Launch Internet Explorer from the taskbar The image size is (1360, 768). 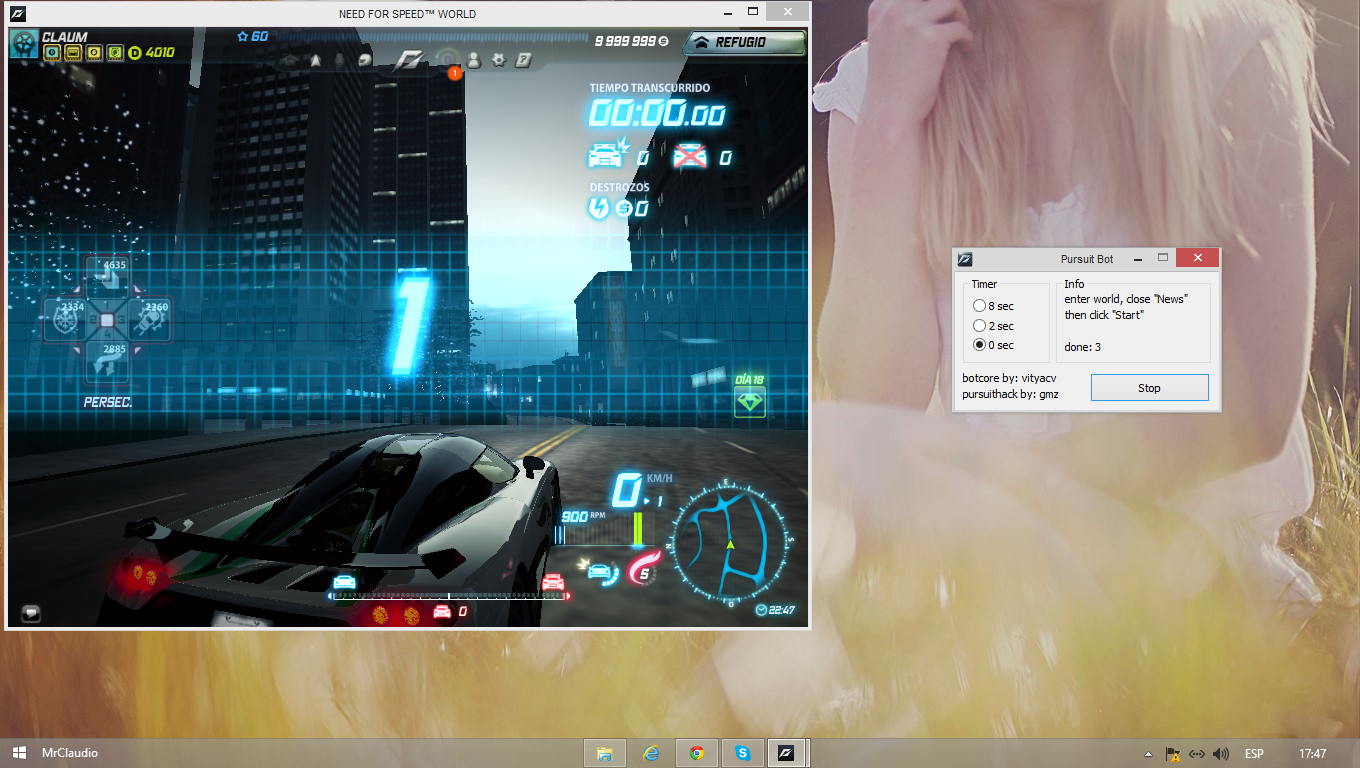(x=651, y=753)
